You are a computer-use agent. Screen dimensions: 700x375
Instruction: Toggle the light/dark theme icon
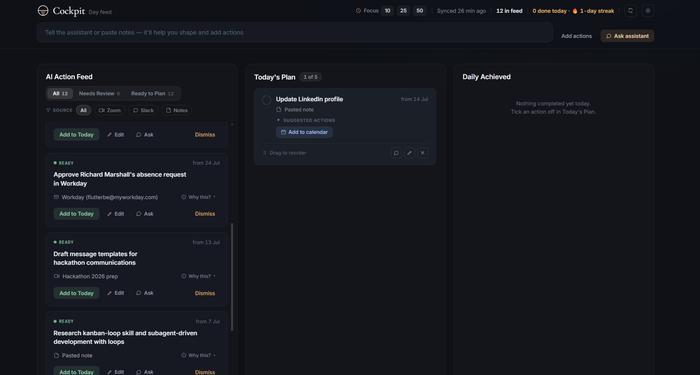648,11
